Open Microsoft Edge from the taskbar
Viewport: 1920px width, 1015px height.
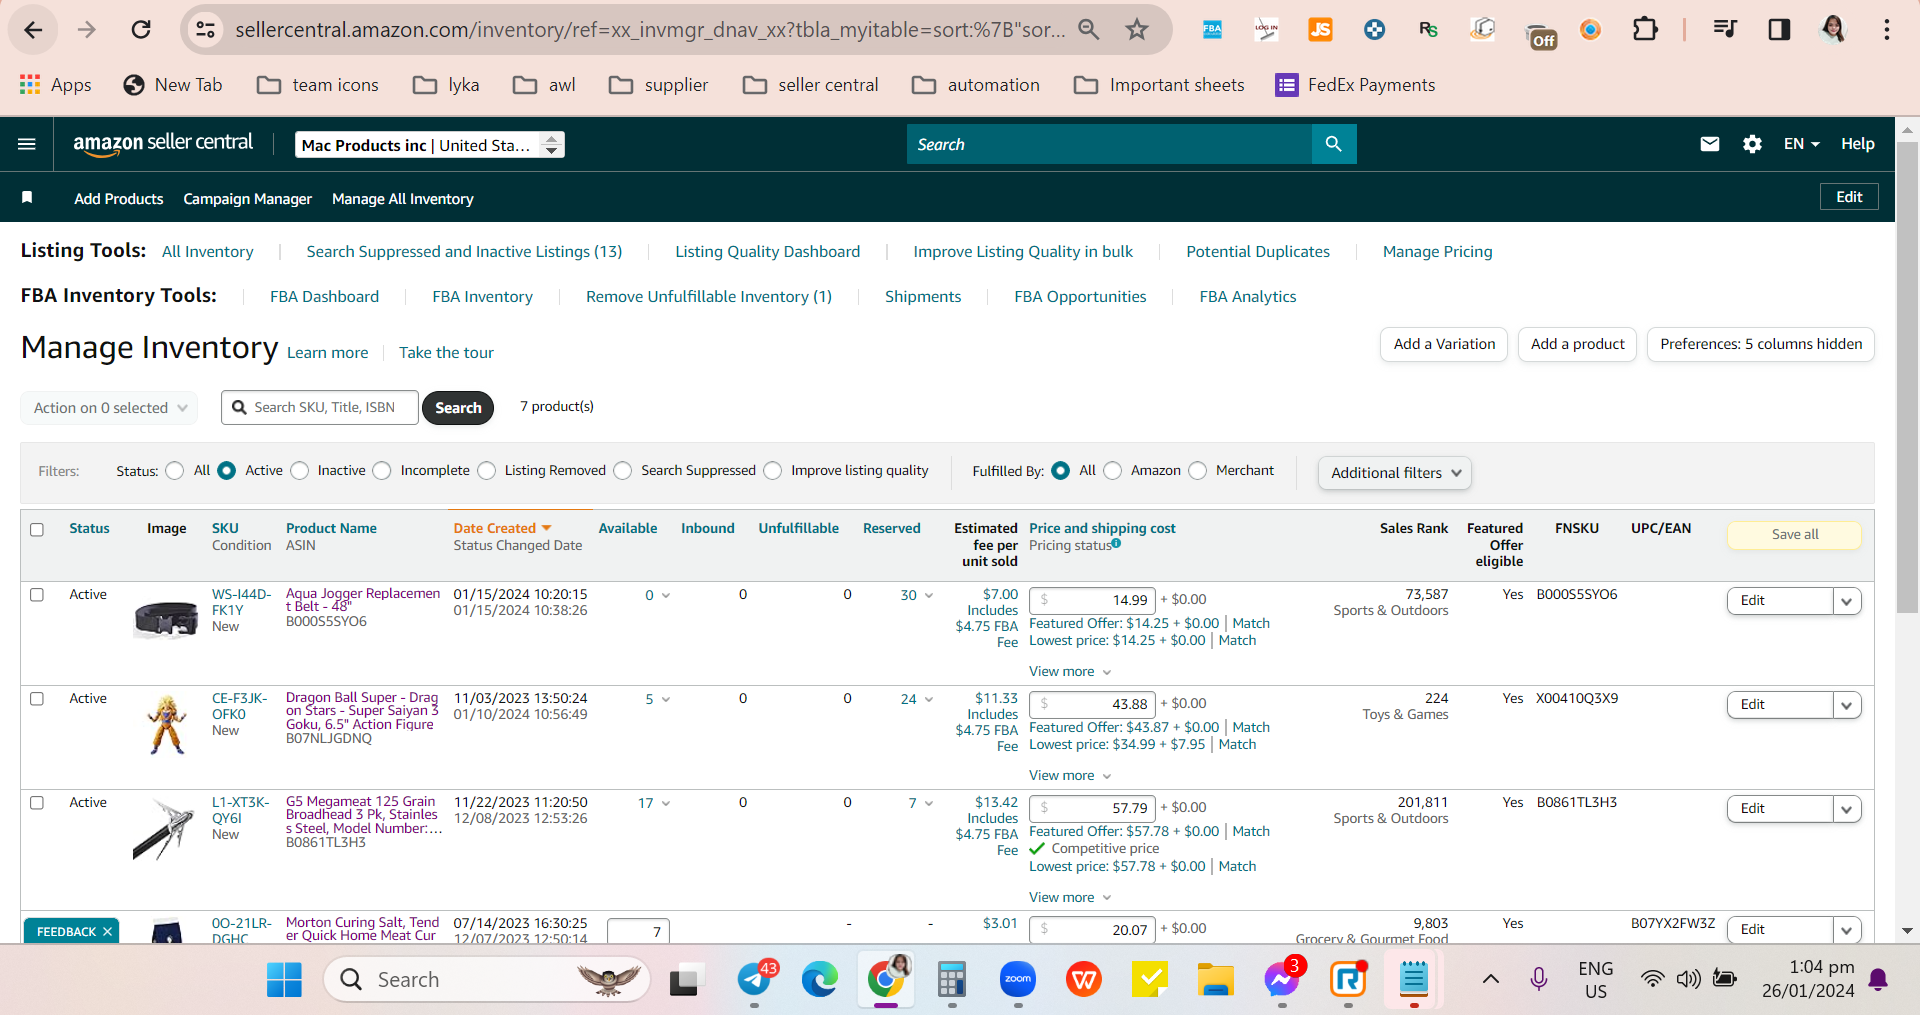point(820,980)
